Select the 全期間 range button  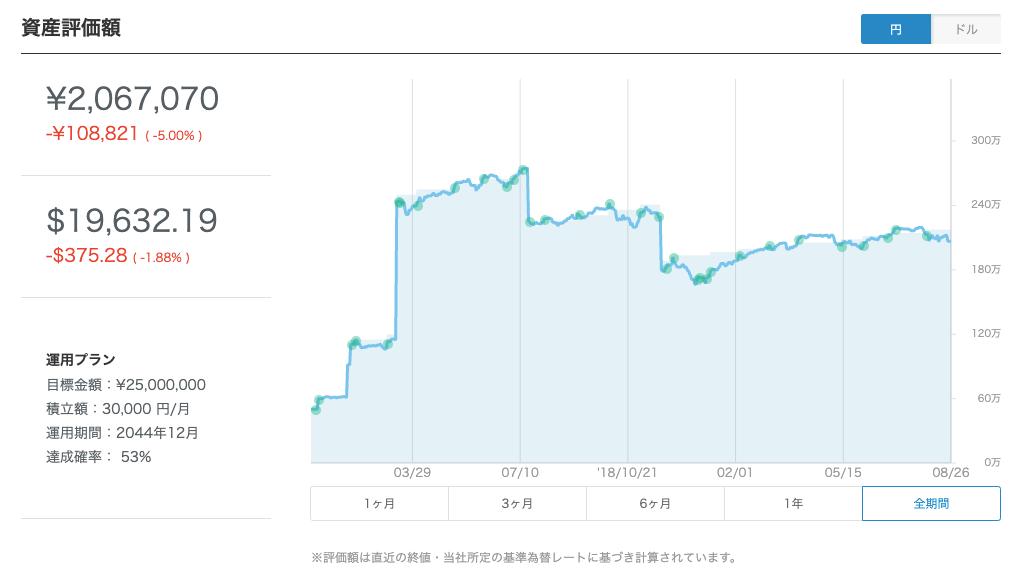pyautogui.click(x=931, y=504)
